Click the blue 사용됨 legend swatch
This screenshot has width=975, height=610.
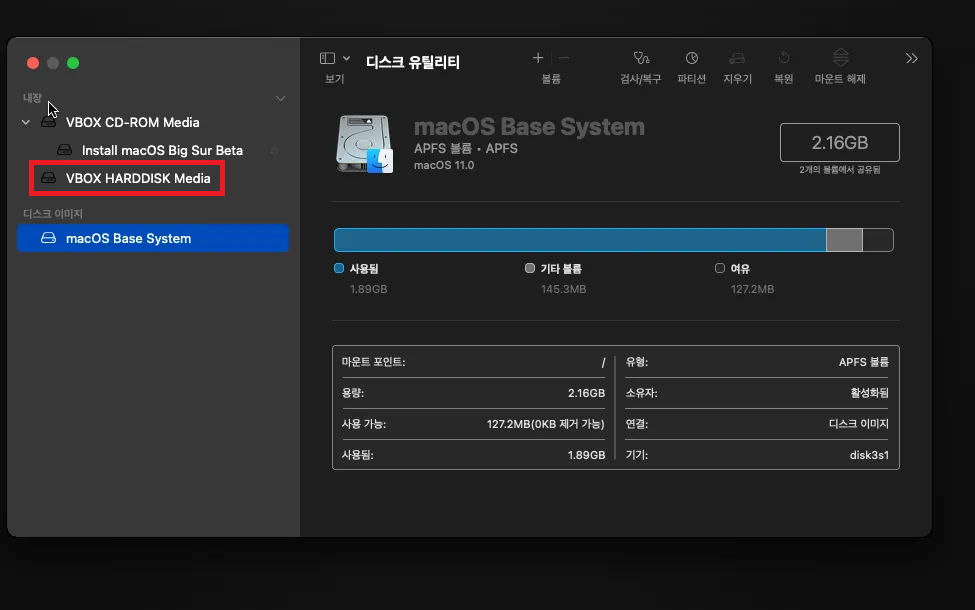[x=339, y=268]
